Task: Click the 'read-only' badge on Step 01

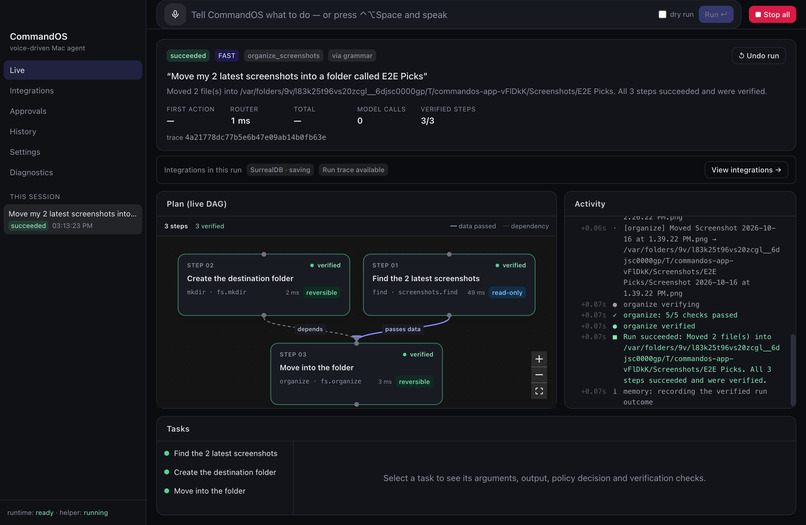Action: [507, 293]
